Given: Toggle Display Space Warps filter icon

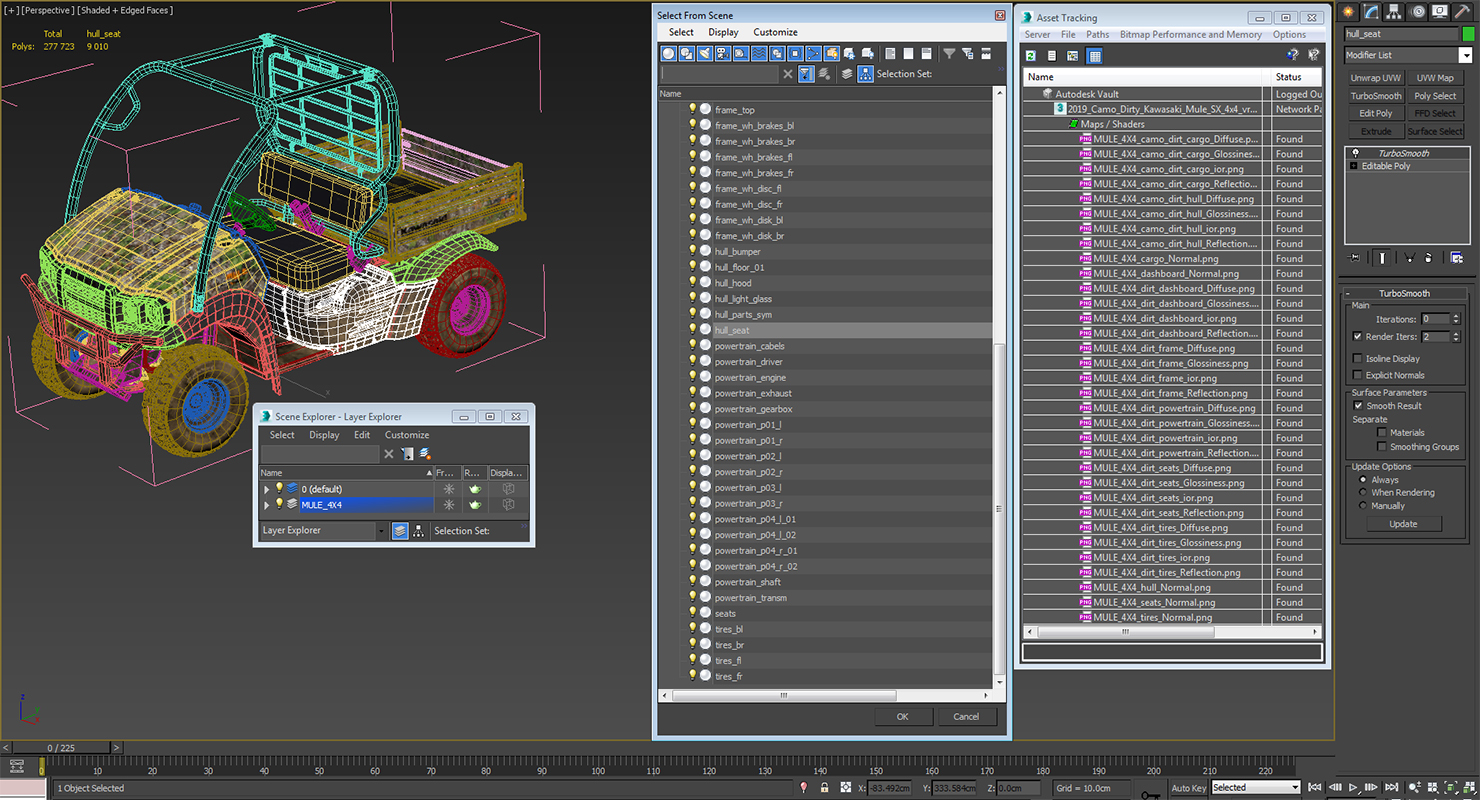Looking at the screenshot, I should [759, 54].
